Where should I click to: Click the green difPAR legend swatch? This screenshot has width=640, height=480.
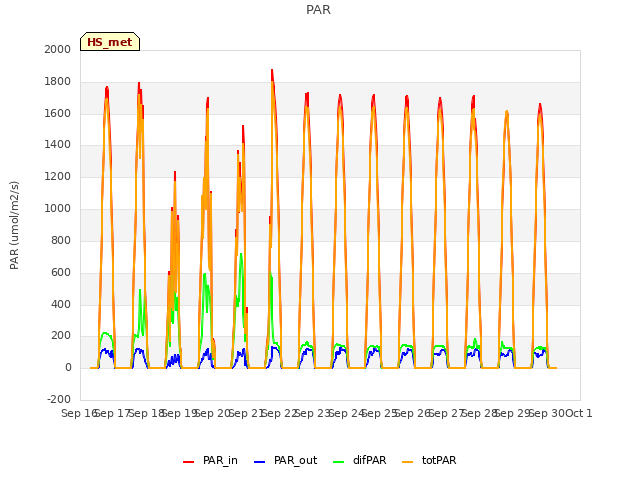pyautogui.click(x=339, y=462)
